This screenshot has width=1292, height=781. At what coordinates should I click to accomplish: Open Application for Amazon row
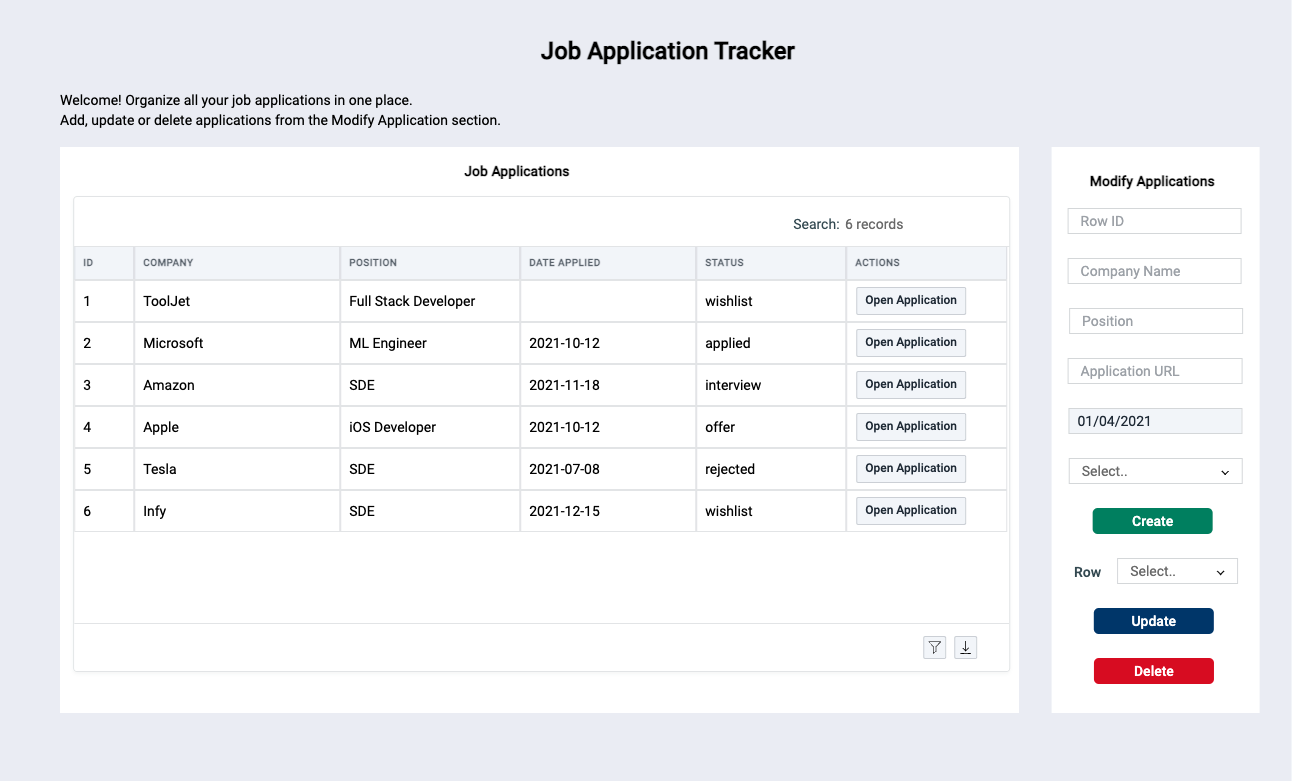click(911, 384)
